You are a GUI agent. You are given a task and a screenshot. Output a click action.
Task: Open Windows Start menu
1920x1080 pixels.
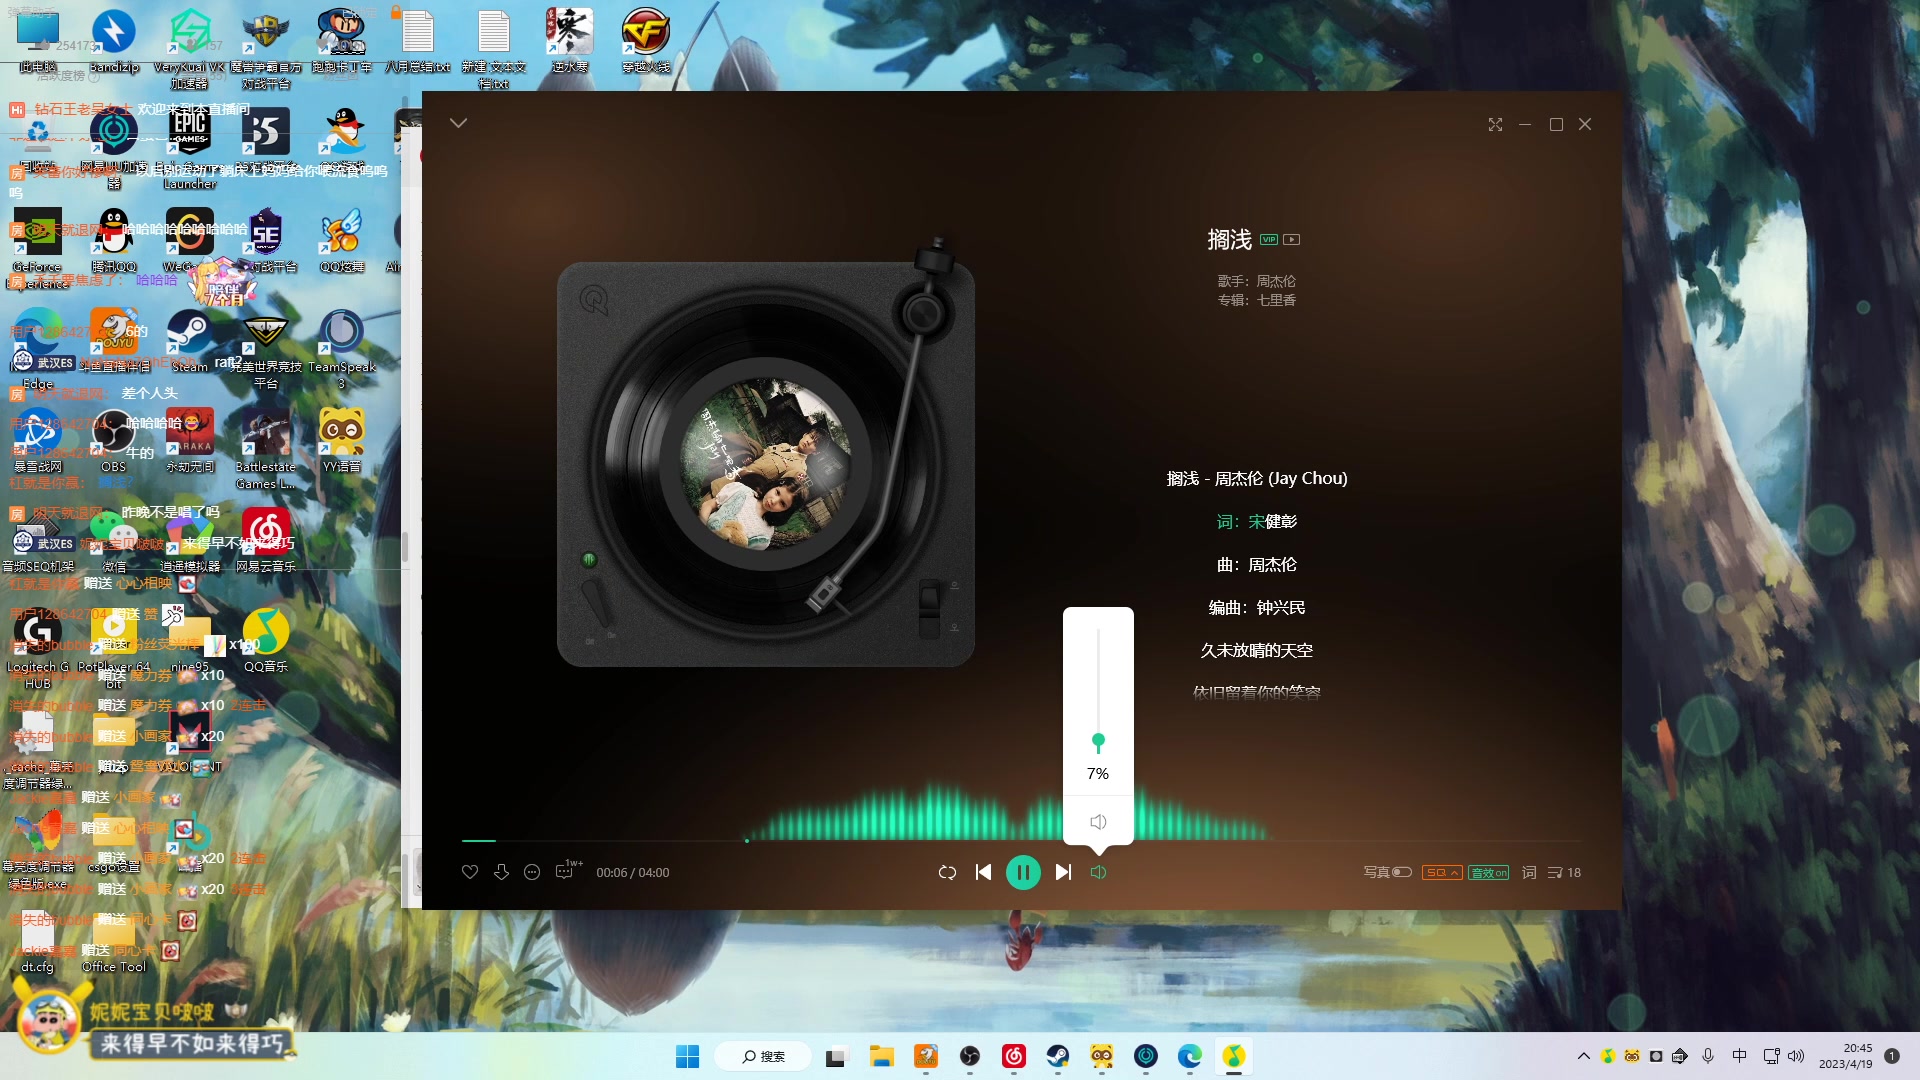[688, 1056]
